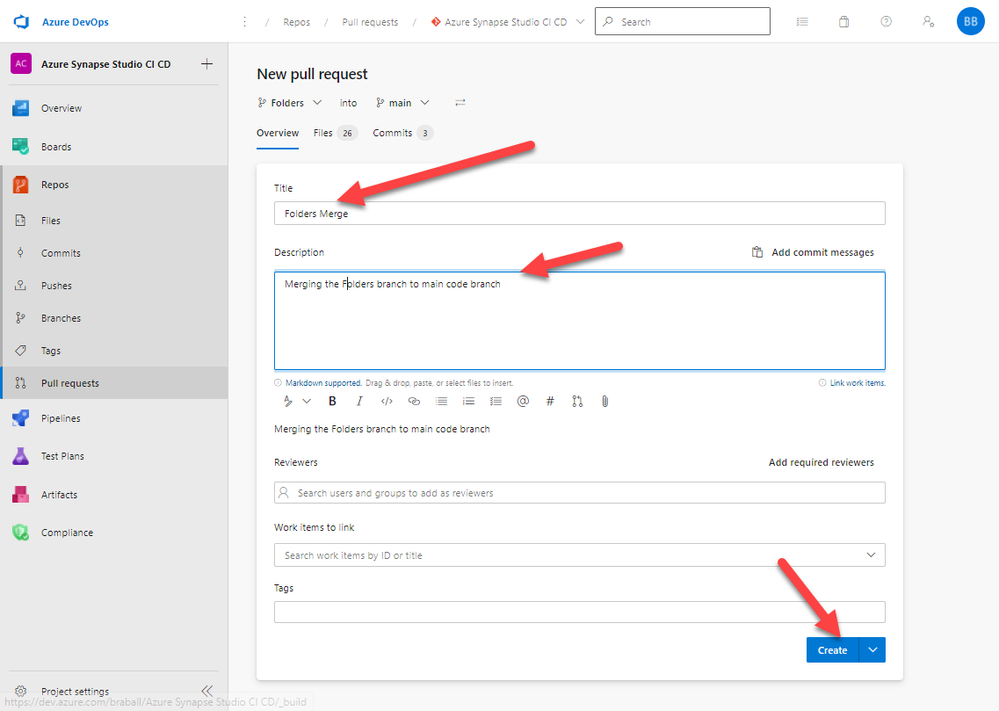This screenshot has height=711, width=999.
Task: Open the work items list icon
Action: coord(802,22)
